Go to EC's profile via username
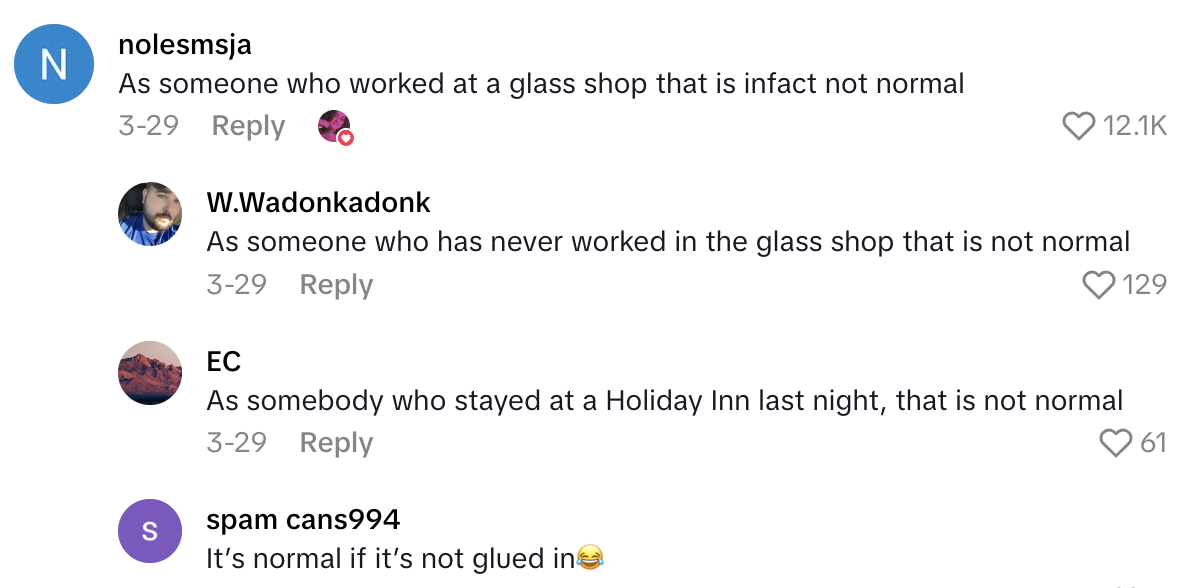Image resolution: width=1200 pixels, height=588 pixels. click(x=224, y=361)
